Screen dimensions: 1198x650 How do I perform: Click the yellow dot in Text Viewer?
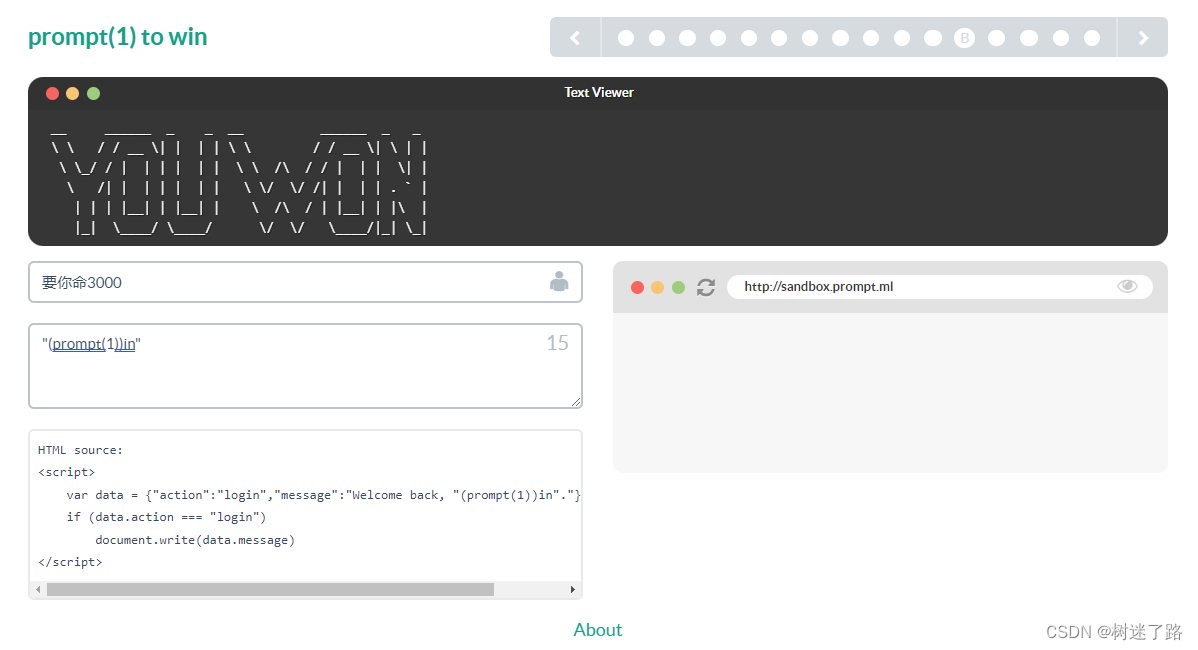point(73,93)
